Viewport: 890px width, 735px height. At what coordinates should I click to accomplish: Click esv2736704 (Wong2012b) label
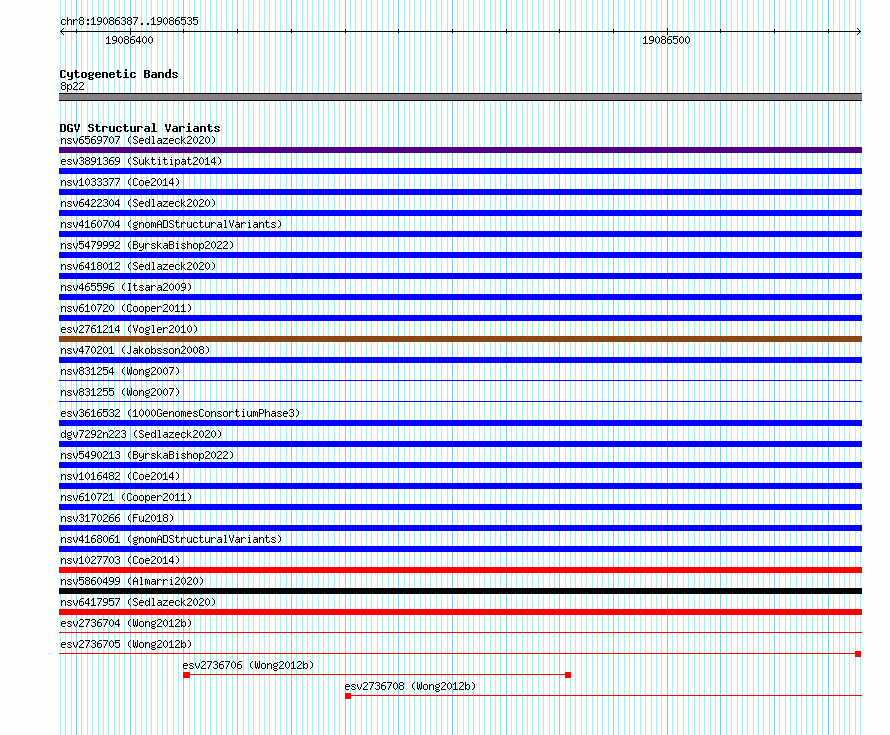pyautogui.click(x=126, y=623)
